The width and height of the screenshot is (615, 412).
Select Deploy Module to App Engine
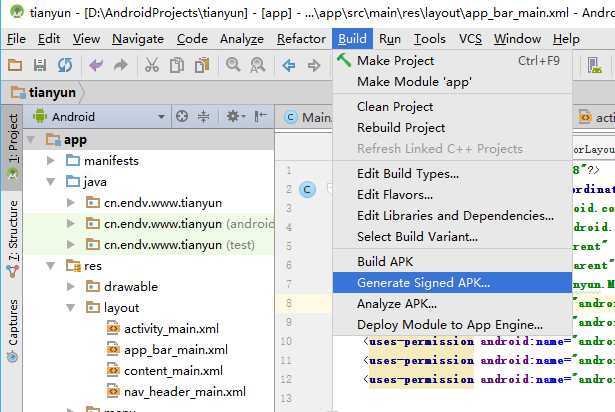pyautogui.click(x=452, y=325)
